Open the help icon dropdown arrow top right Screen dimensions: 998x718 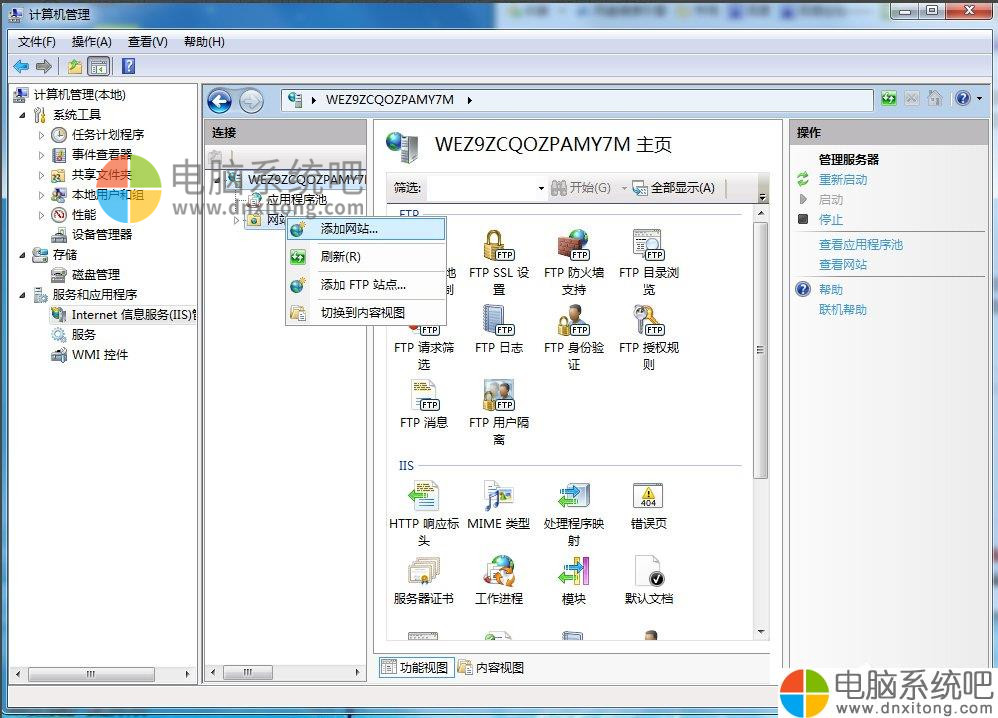[979, 98]
